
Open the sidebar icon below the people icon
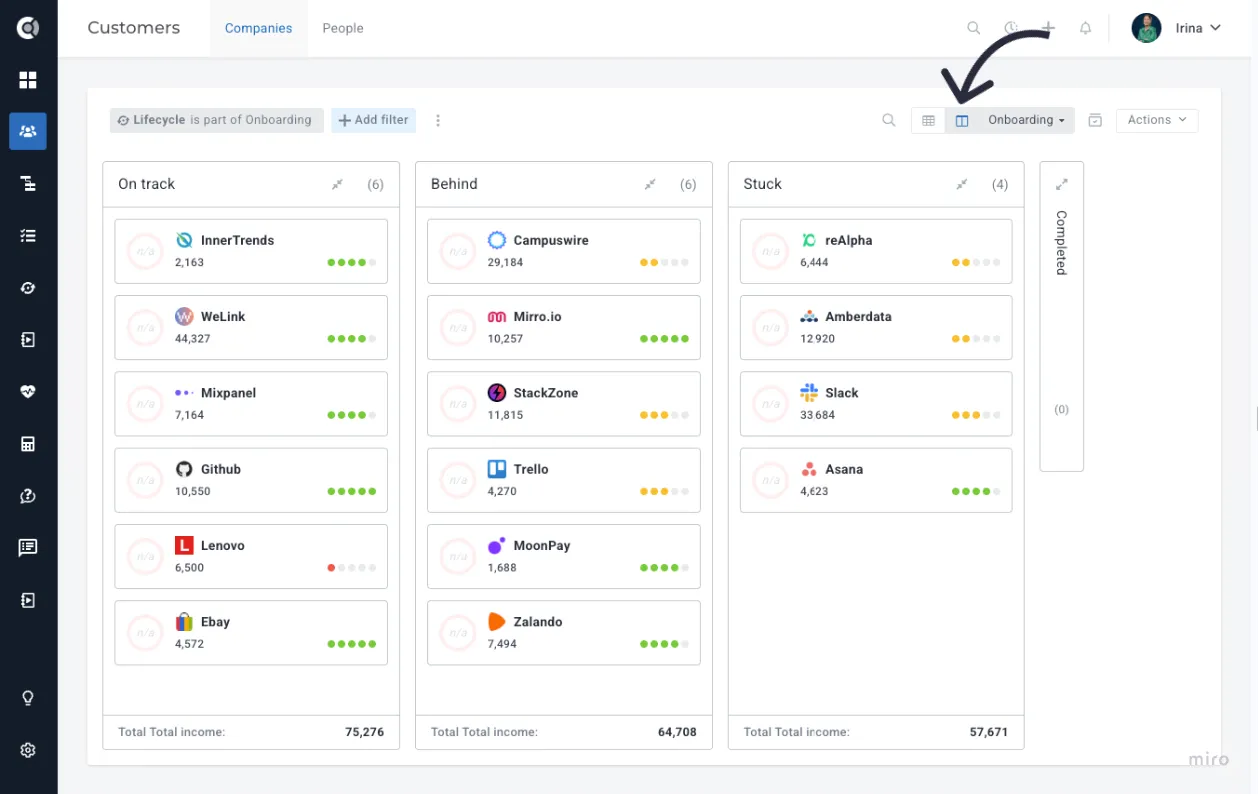28,184
